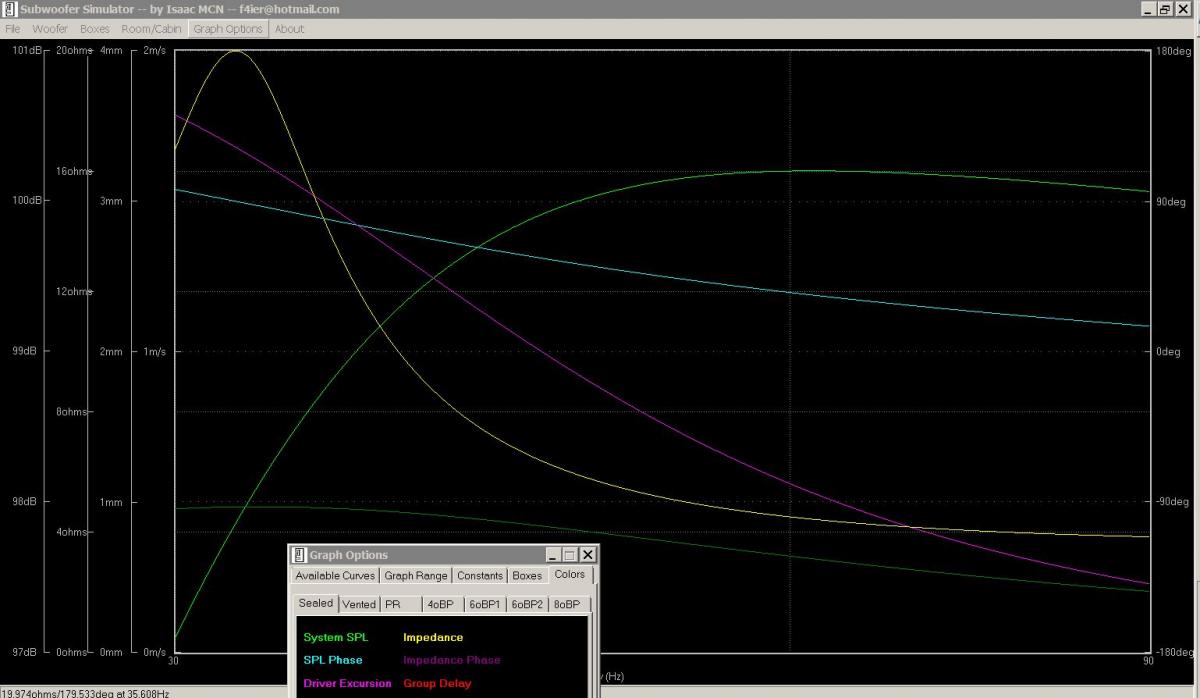Screen dimensions: 1200x698
Task: Open the File menu
Action: coord(13,29)
